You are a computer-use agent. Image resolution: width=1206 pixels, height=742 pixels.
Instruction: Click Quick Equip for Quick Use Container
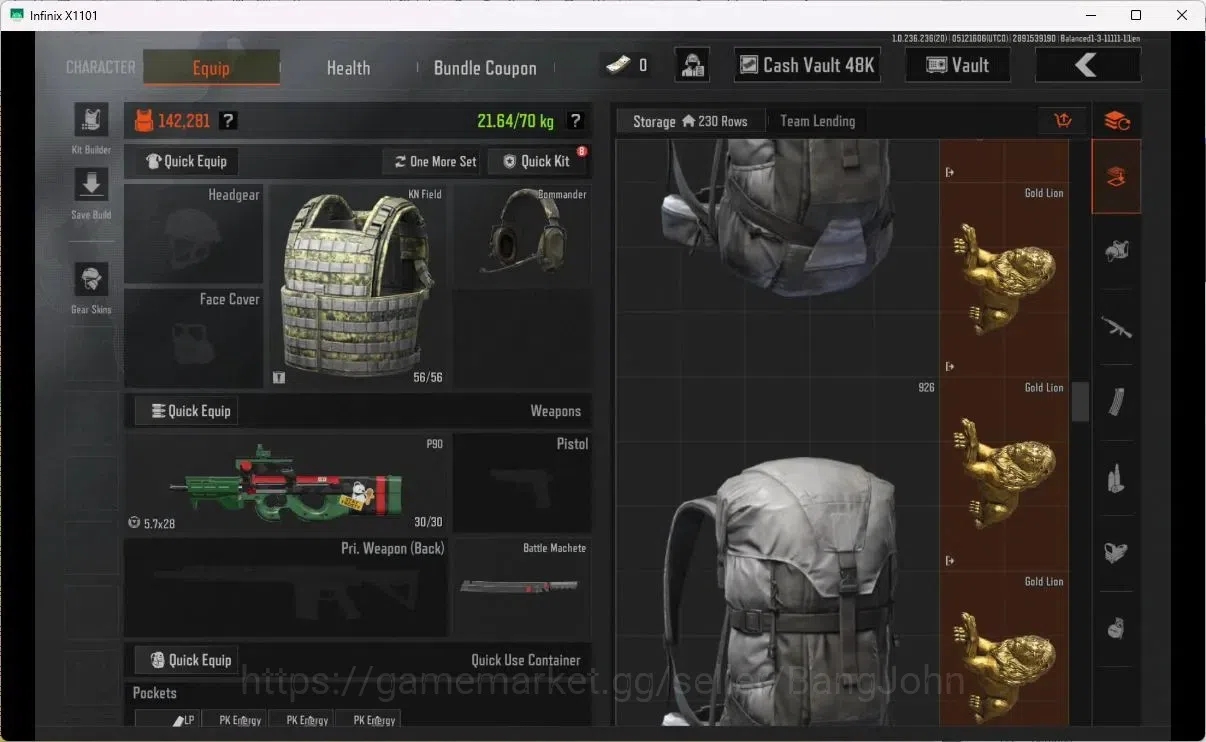[187, 660]
